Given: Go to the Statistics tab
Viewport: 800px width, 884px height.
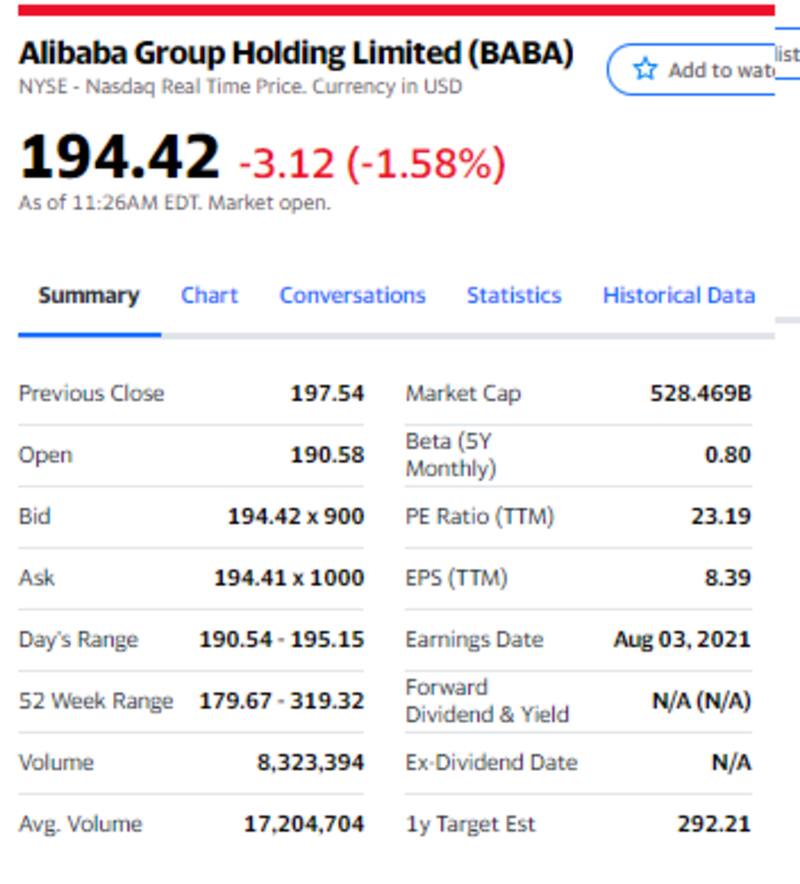Looking at the screenshot, I should pyautogui.click(x=514, y=296).
